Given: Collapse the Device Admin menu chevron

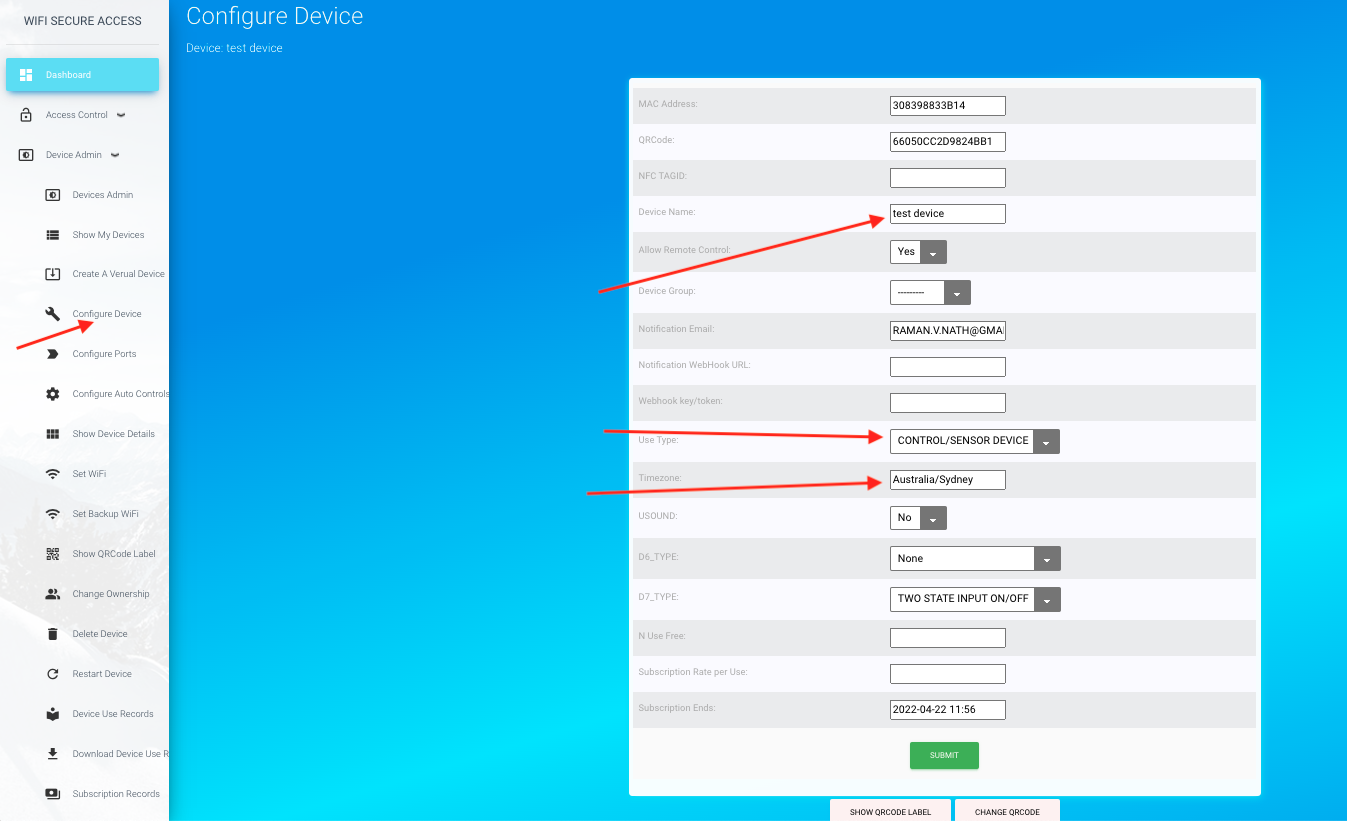Looking at the screenshot, I should (115, 155).
